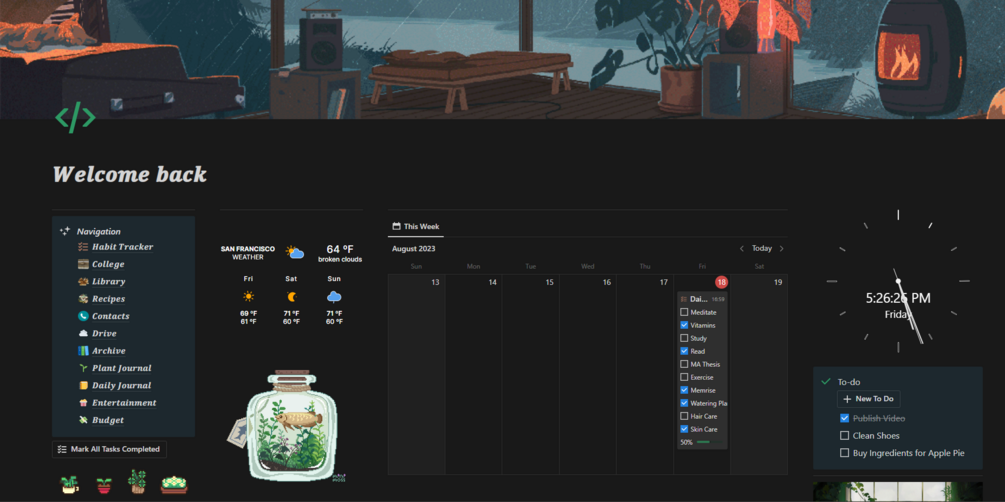Screen dimensions: 1005x502
Task: Check the MA Thesis checkbox
Action: pos(684,364)
